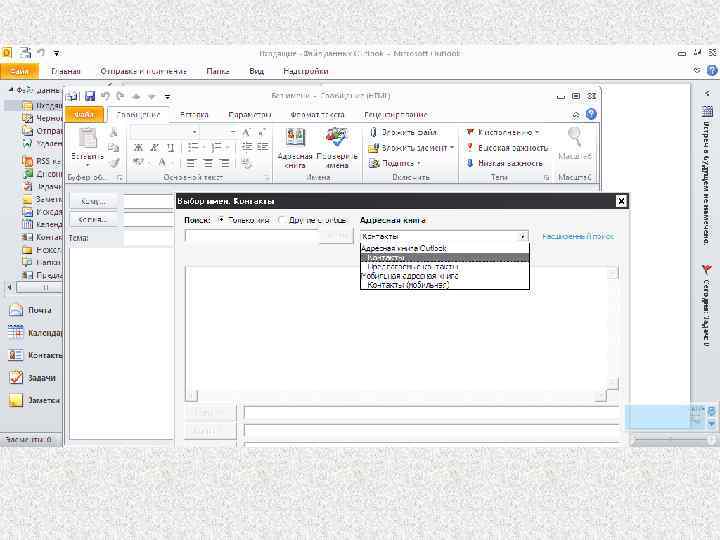Viewport: 720px width, 540px height.
Task: Open Отправка и получение tab
Action: pyautogui.click(x=143, y=71)
